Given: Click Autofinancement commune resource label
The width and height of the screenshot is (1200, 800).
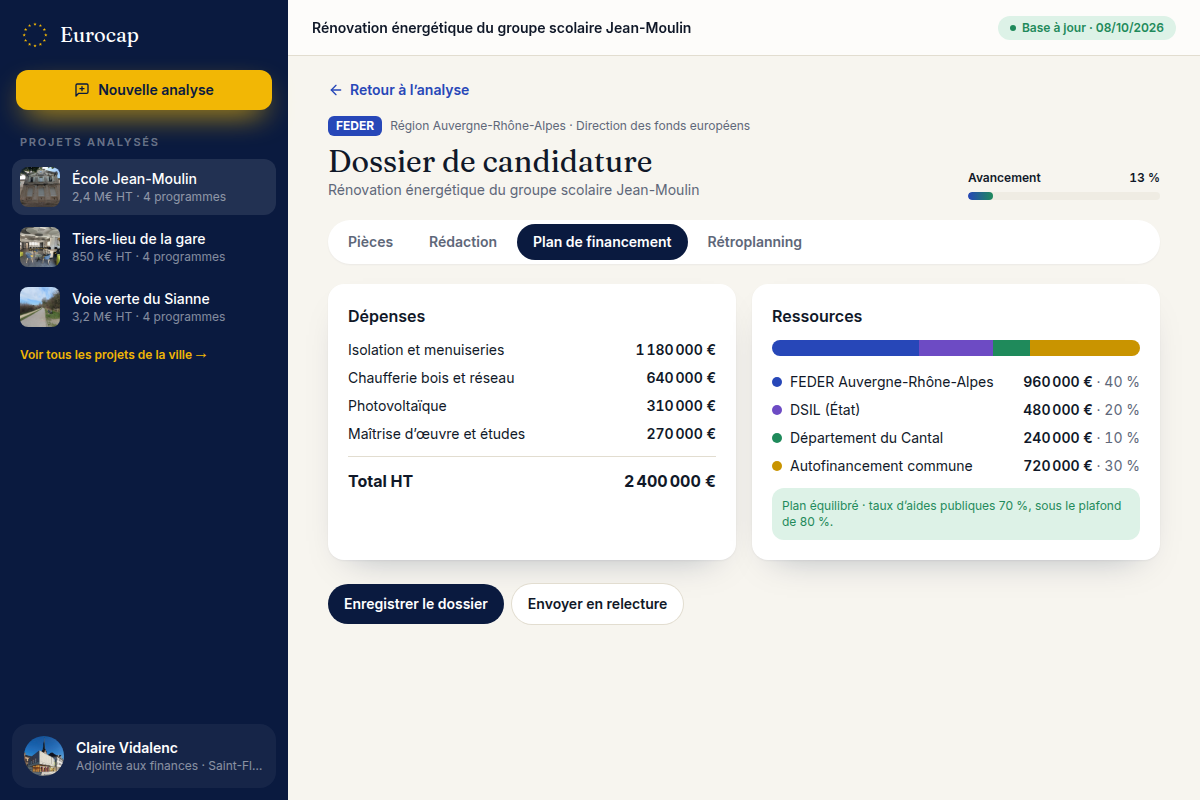Looking at the screenshot, I should 881,466.
